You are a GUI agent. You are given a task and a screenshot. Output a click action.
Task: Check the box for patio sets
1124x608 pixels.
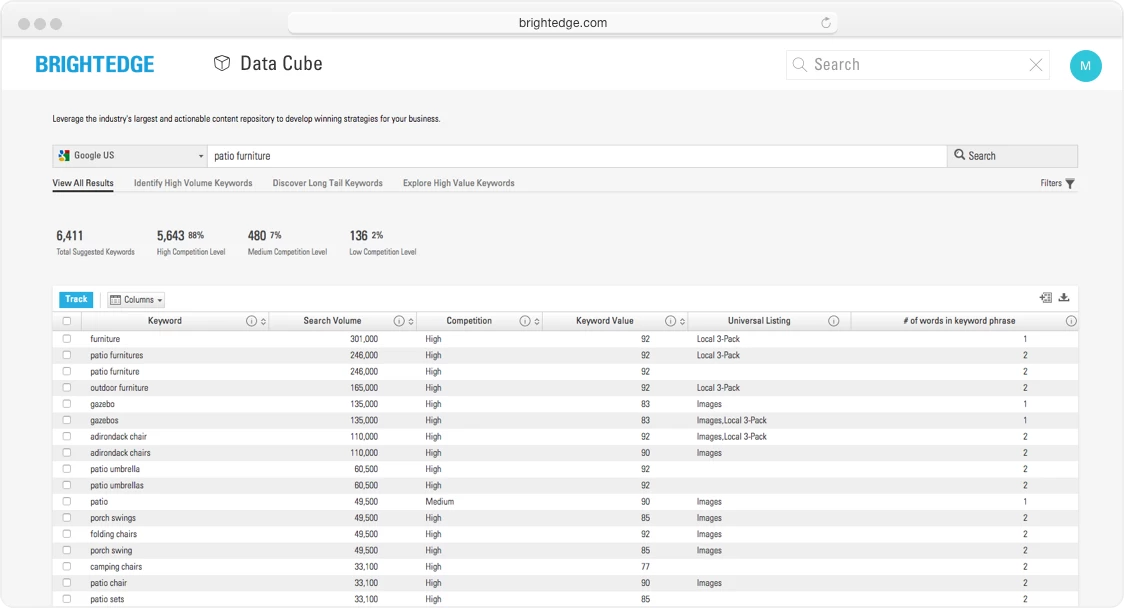67,599
